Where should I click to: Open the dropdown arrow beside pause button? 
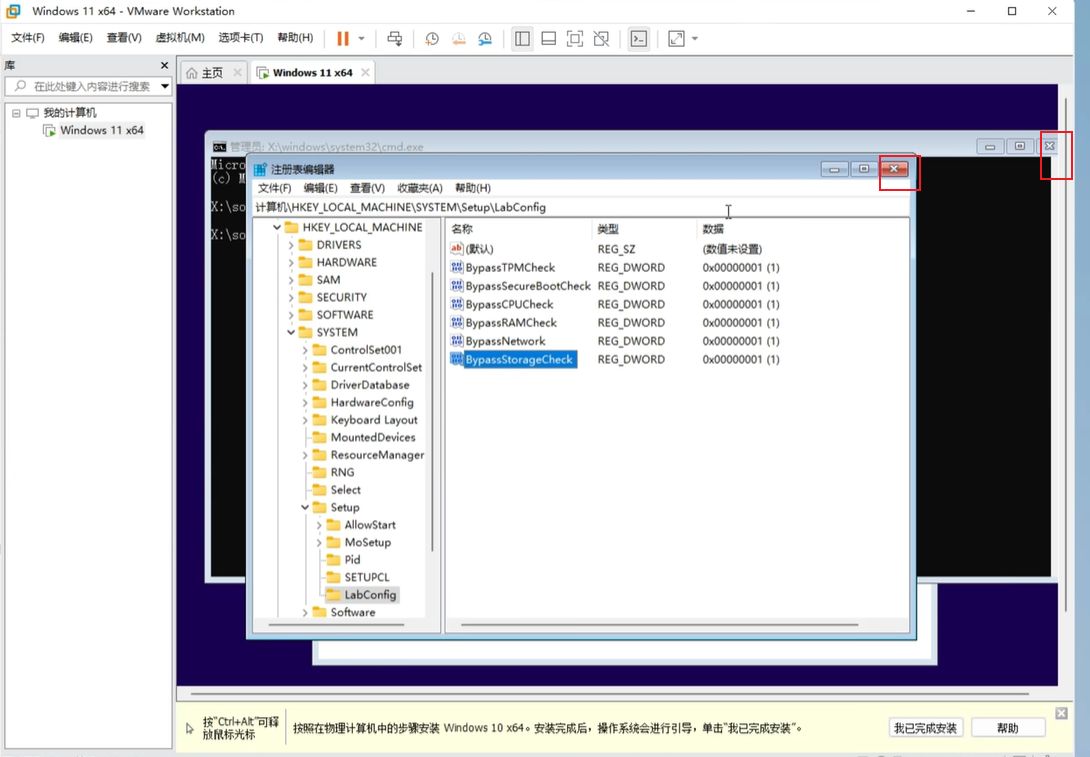pos(362,39)
